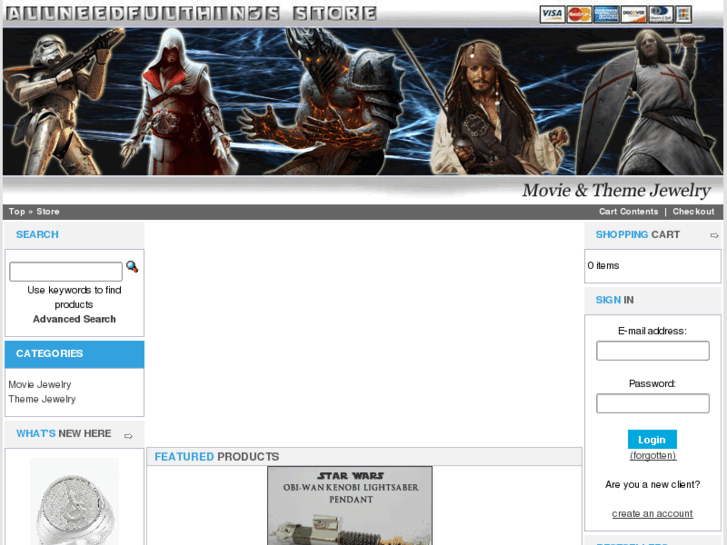The width and height of the screenshot is (727, 545).
Task: Open Theme Jewelry category
Action: point(42,399)
